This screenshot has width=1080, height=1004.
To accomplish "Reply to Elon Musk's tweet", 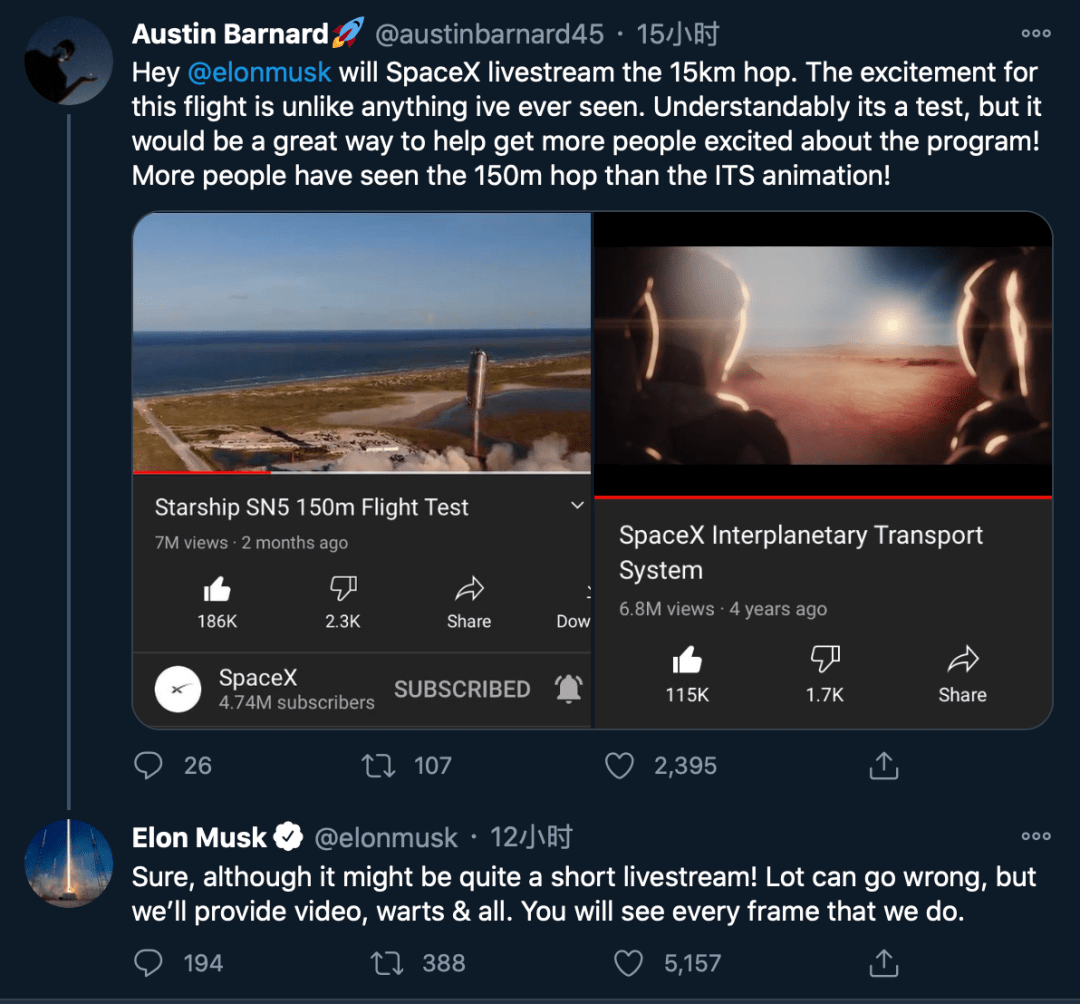I will coord(148,964).
